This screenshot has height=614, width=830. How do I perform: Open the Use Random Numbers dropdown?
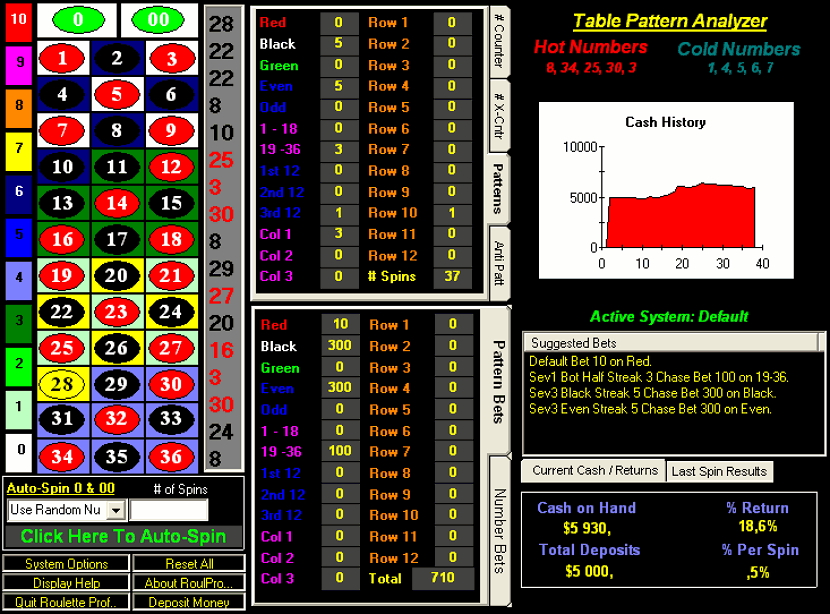tap(116, 510)
